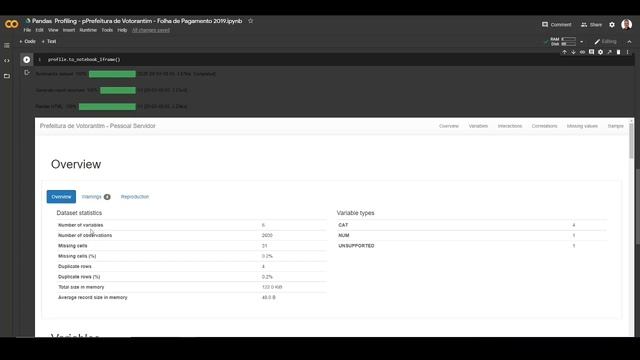
Task: Click the Colab logo icon
Action: point(11,24)
